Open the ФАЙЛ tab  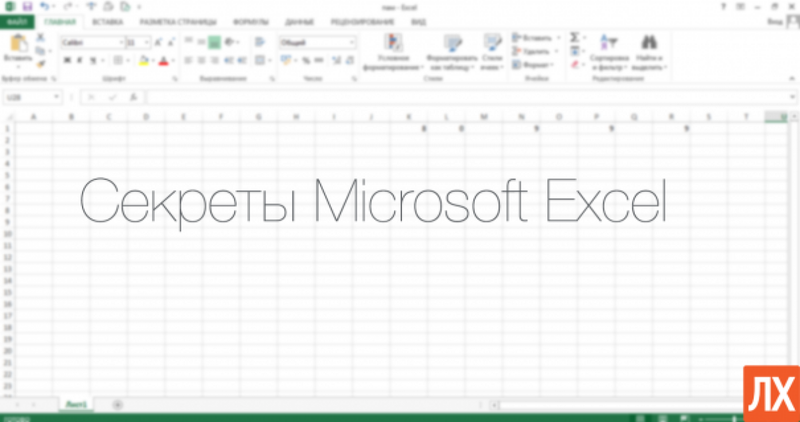coord(17,22)
